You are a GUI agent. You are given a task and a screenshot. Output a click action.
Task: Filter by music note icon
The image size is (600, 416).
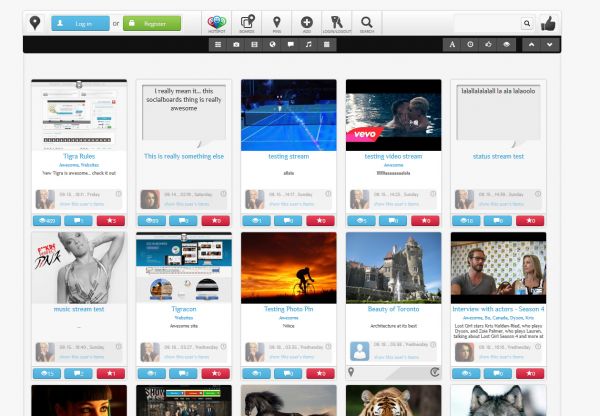point(309,44)
